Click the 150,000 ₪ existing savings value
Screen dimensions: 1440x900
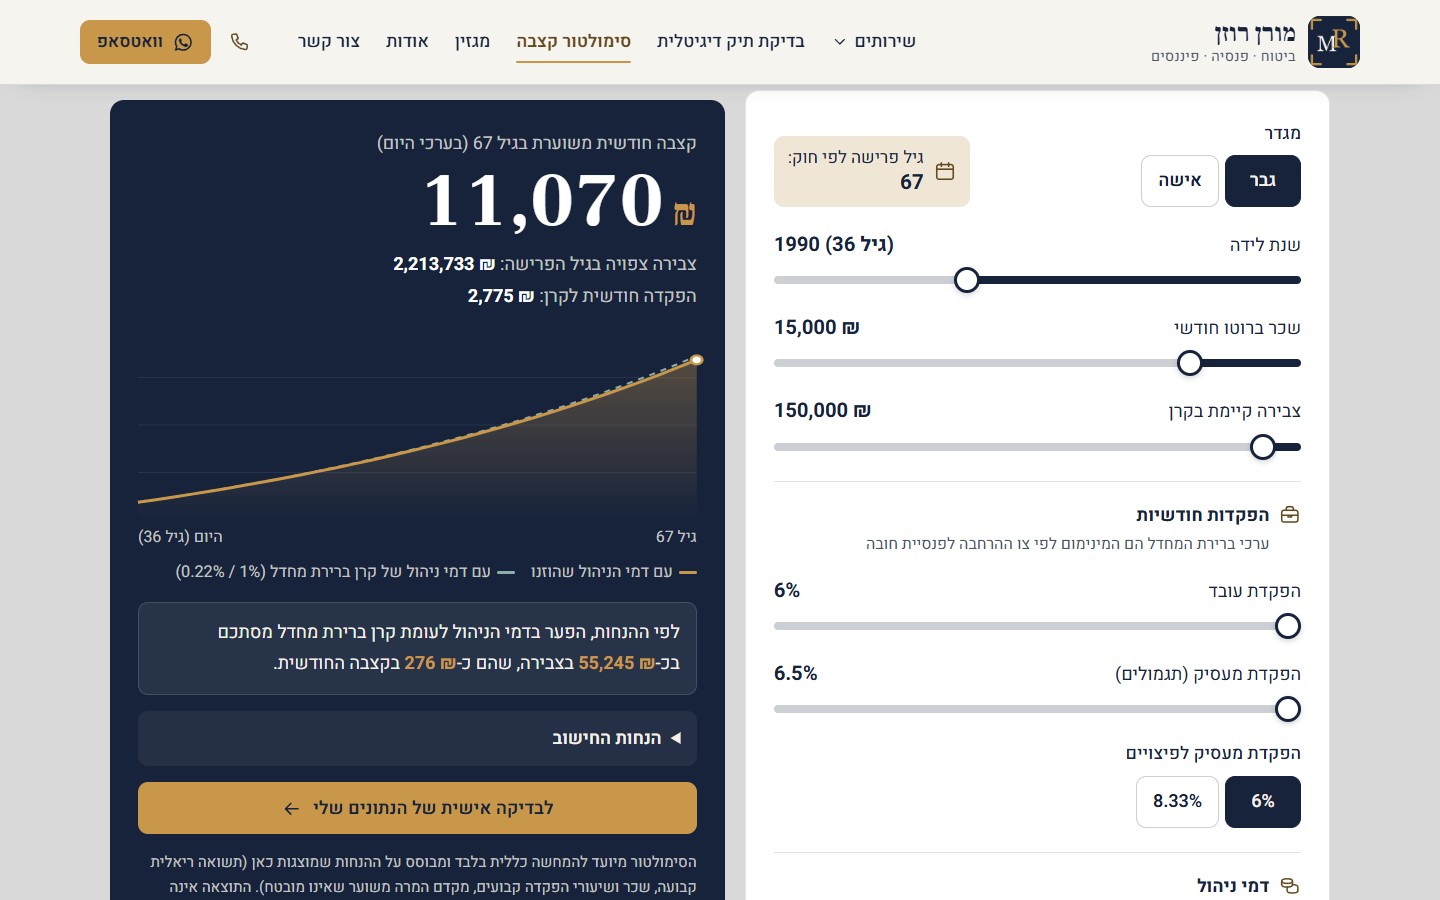tap(822, 411)
